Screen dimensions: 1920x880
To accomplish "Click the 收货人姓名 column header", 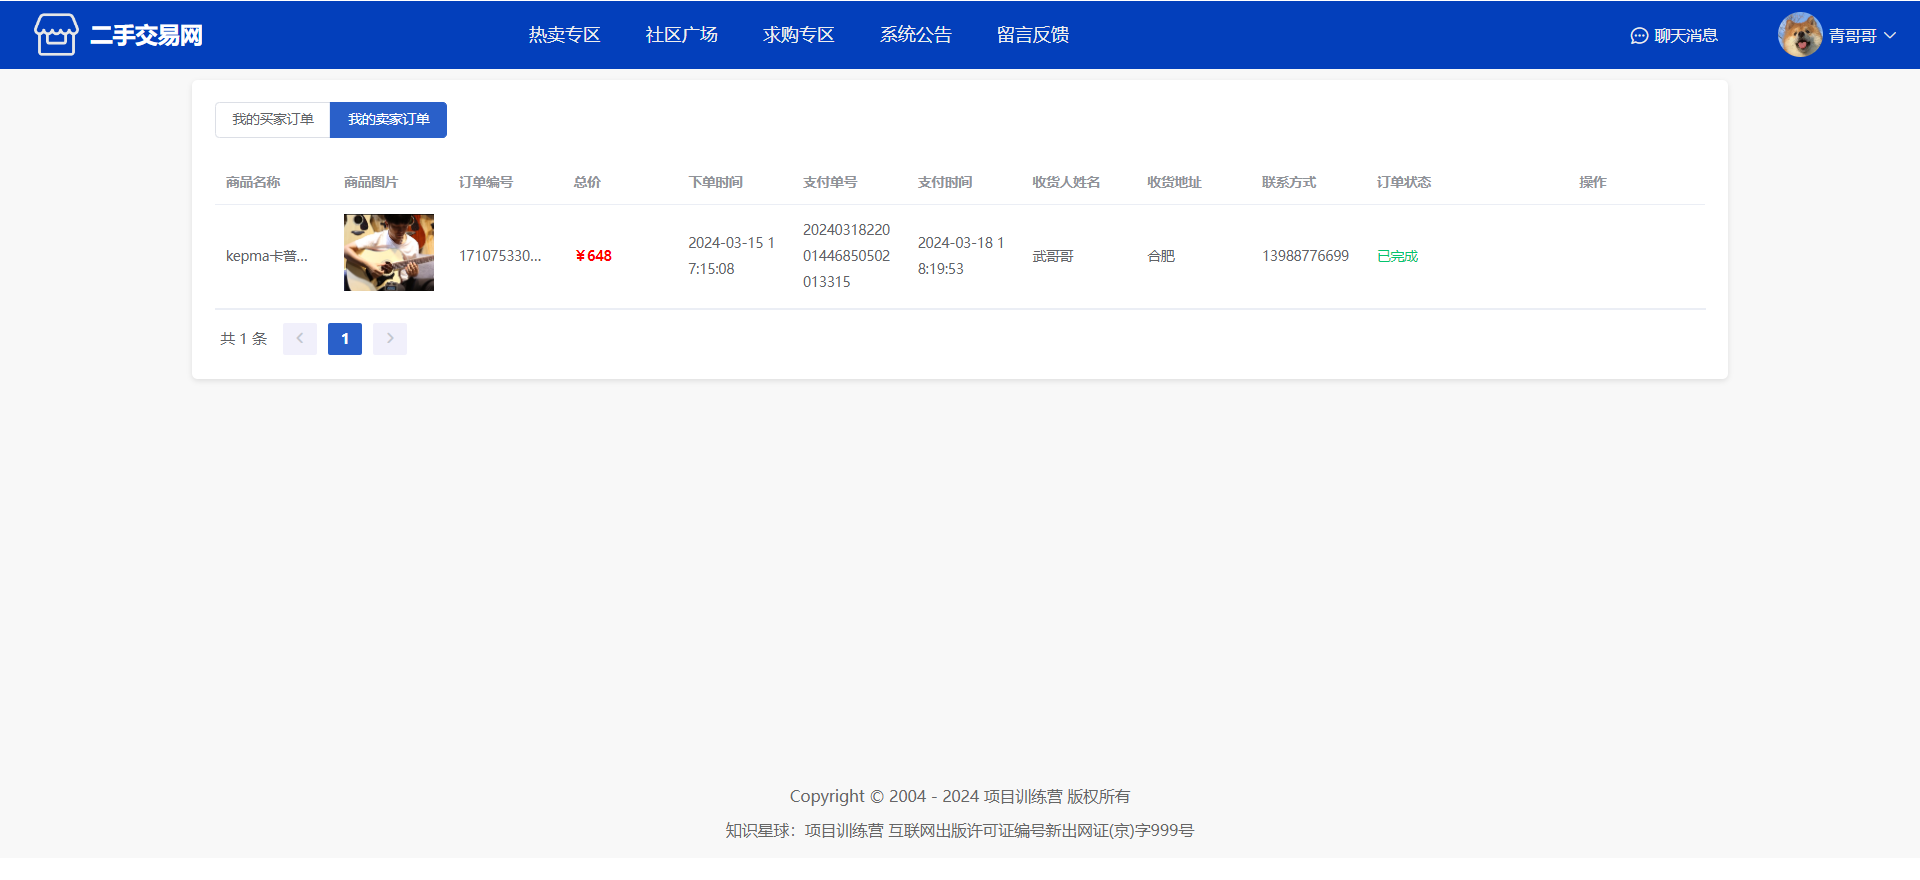I will pos(1066,182).
